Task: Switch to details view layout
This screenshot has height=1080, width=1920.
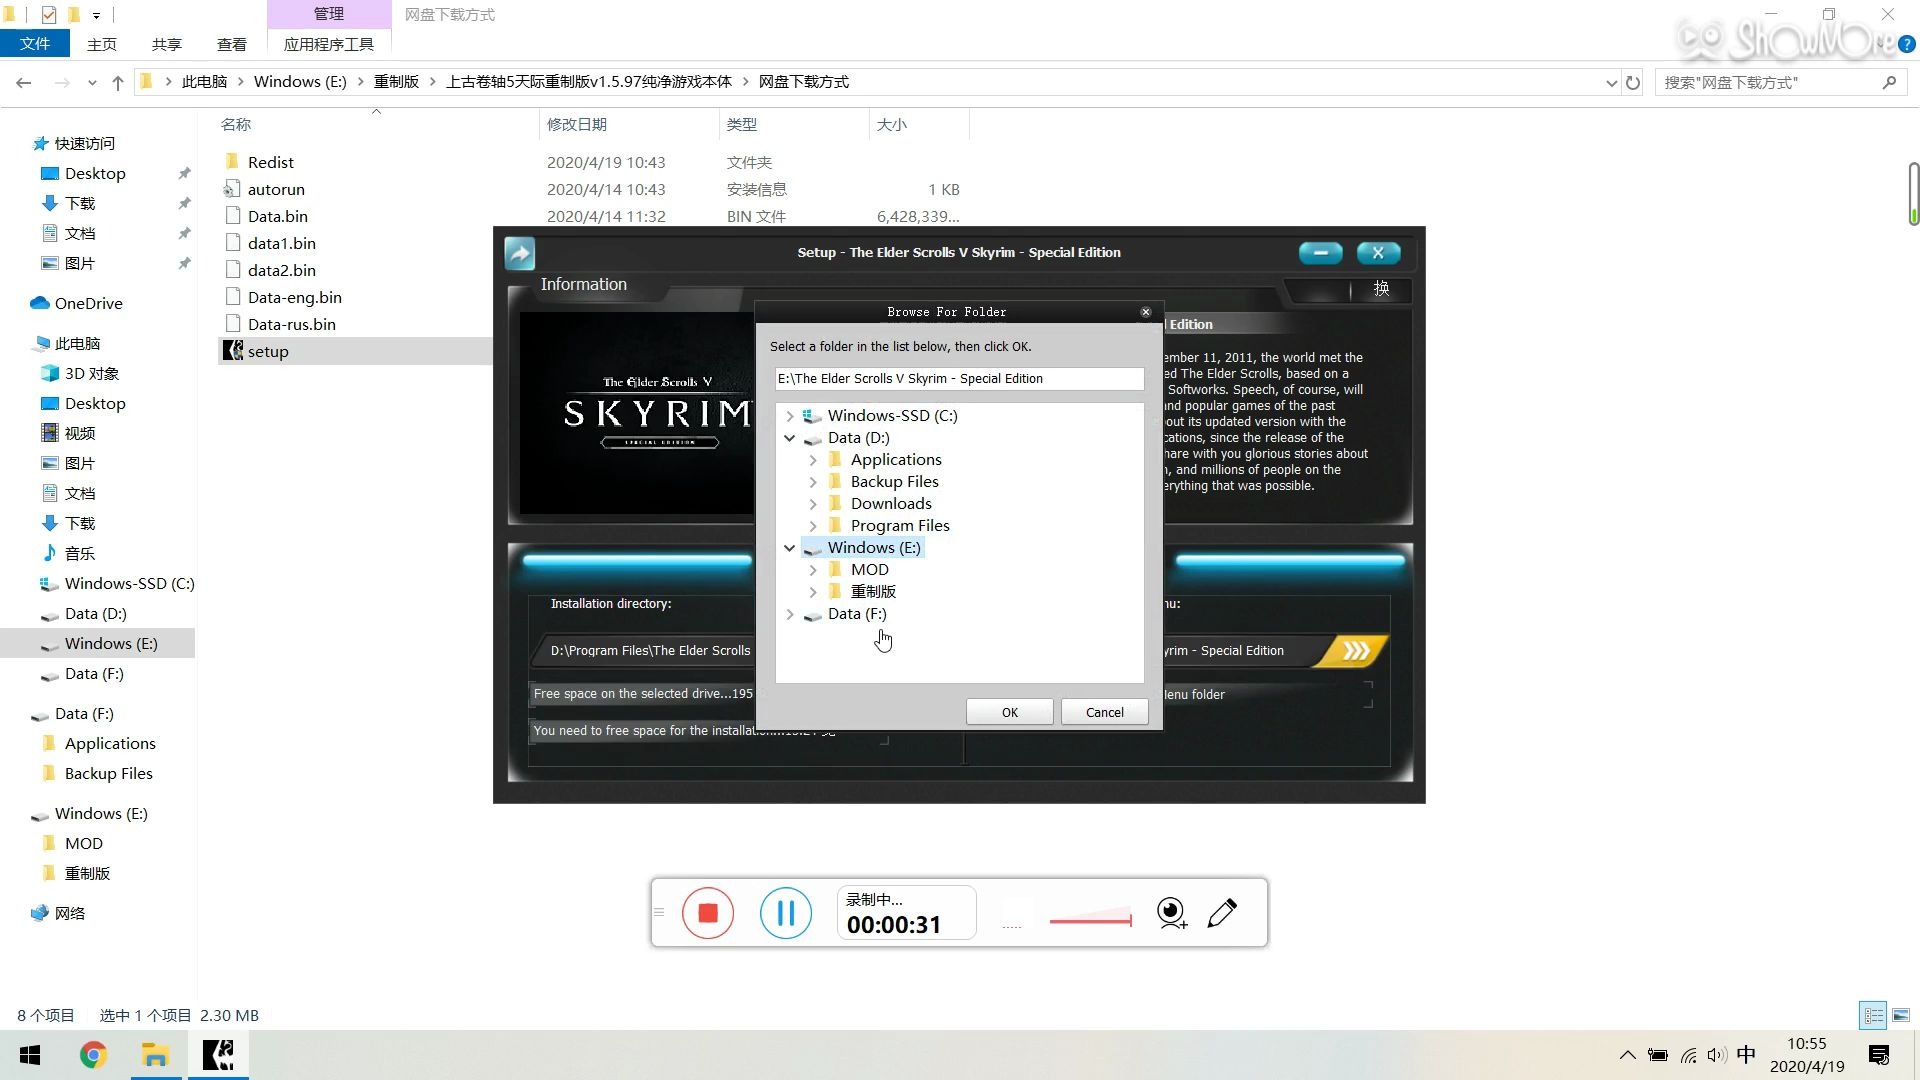Action: click(x=1874, y=1015)
